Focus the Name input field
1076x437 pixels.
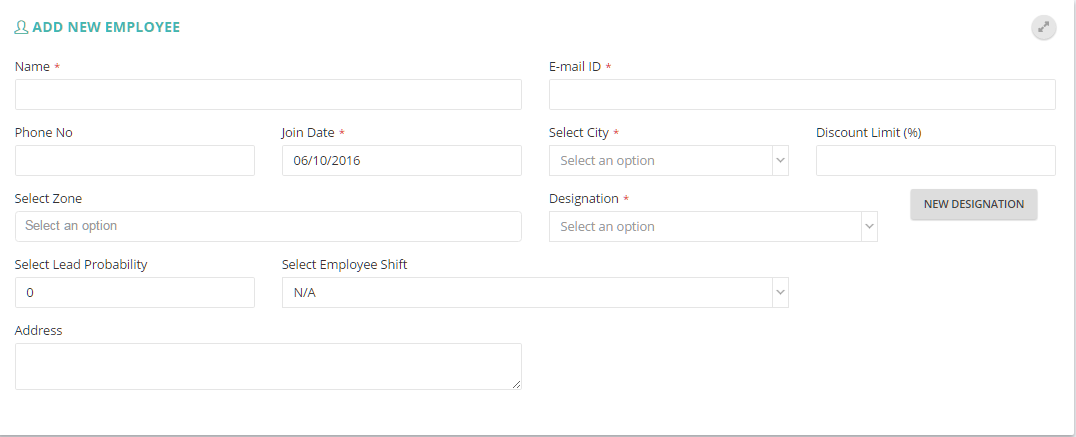(x=268, y=95)
